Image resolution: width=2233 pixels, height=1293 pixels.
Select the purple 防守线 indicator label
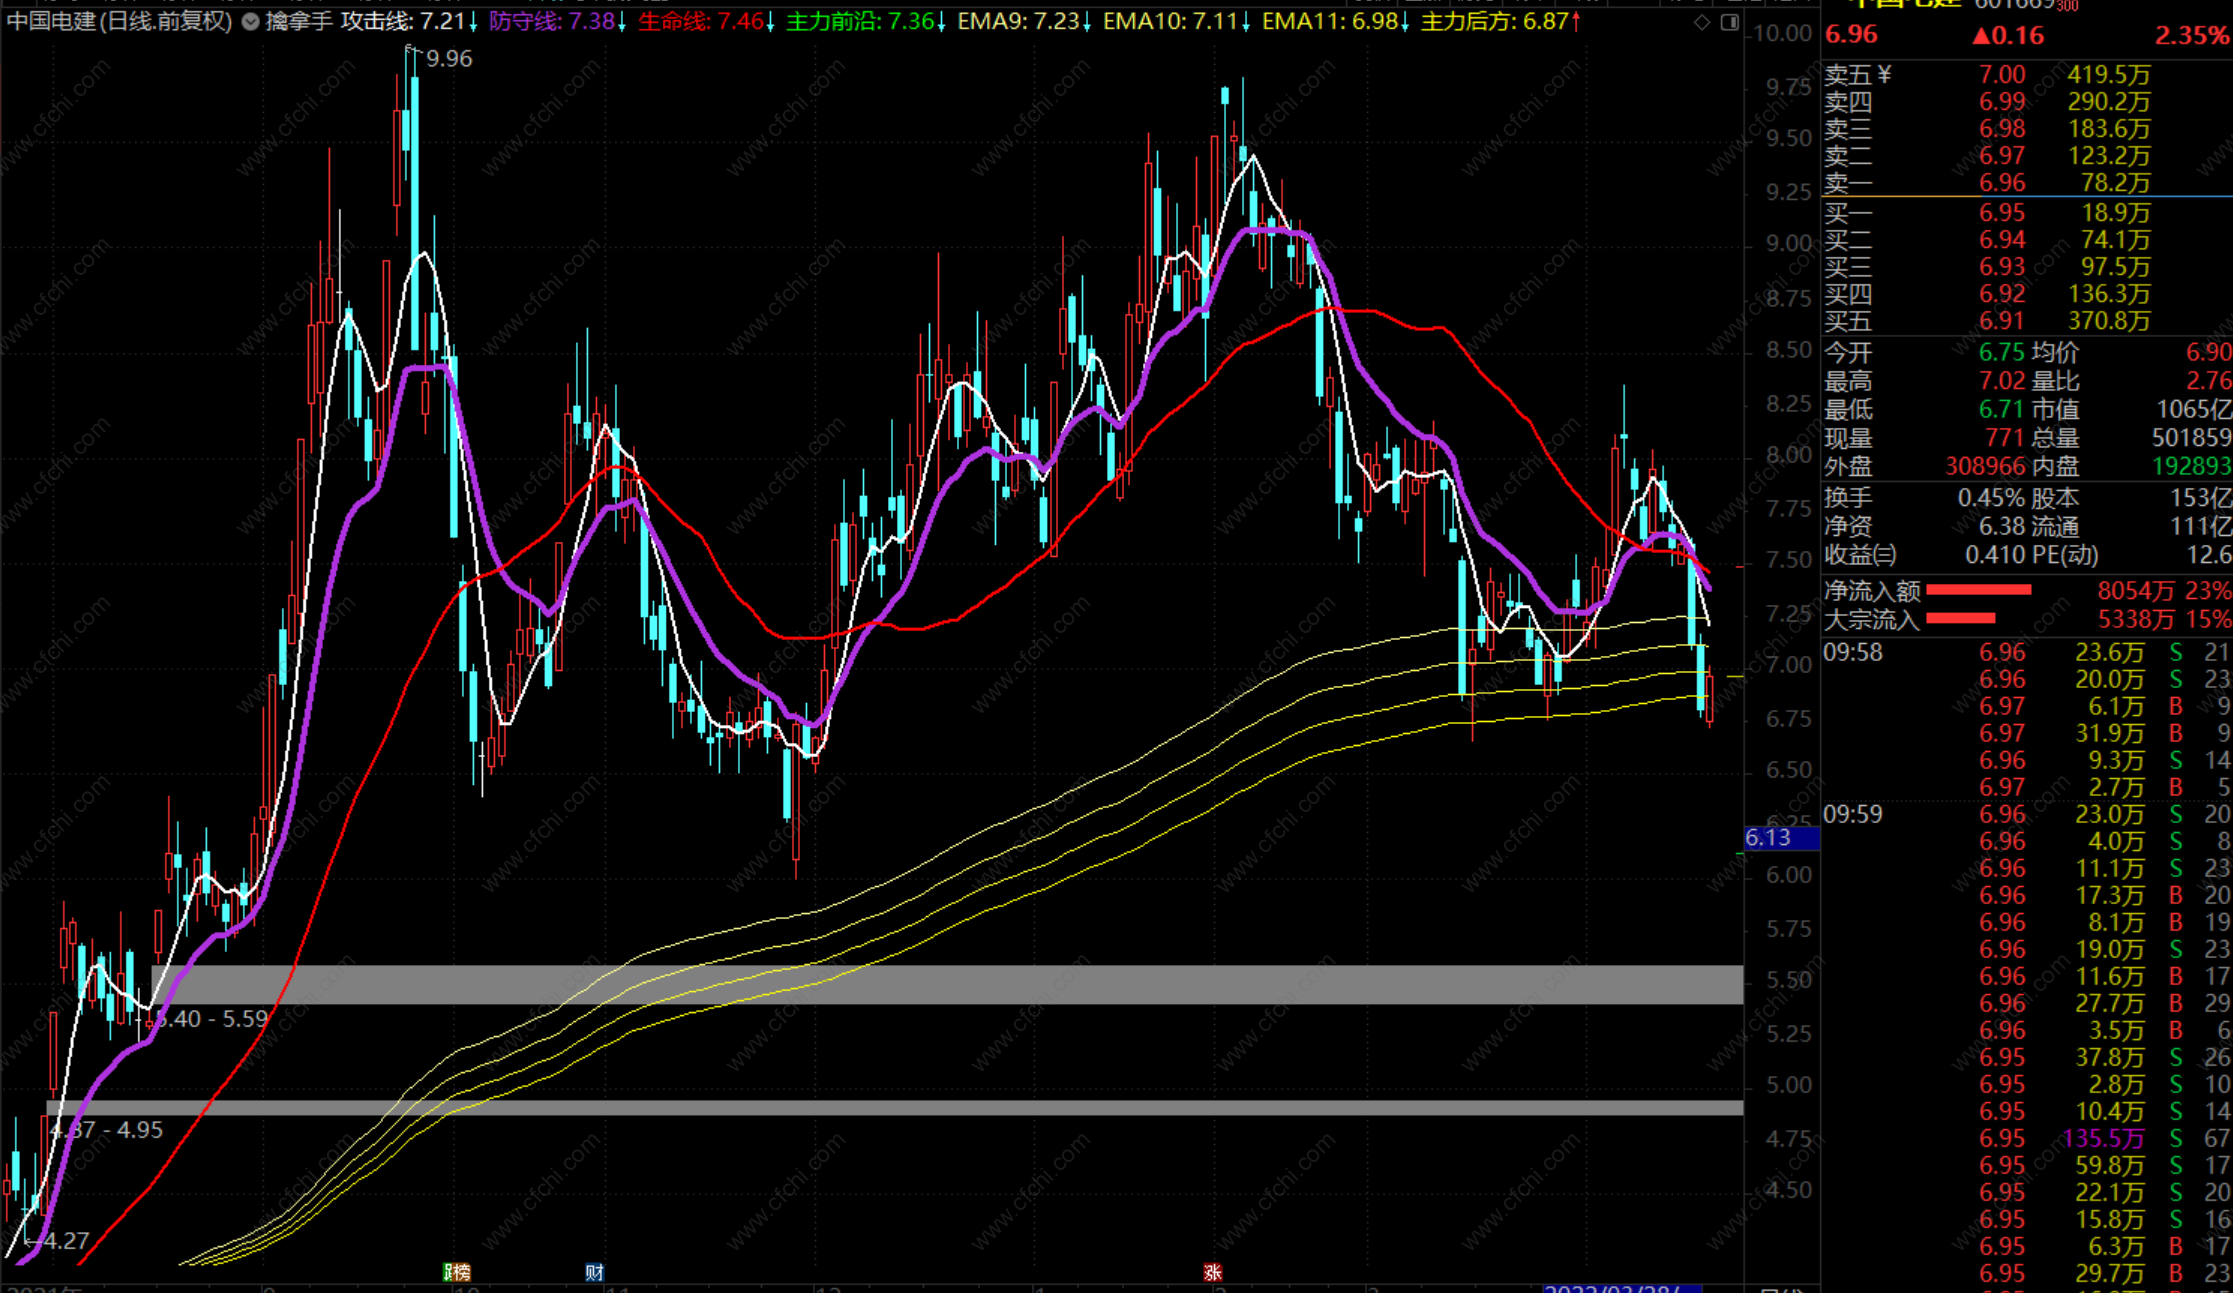[552, 21]
